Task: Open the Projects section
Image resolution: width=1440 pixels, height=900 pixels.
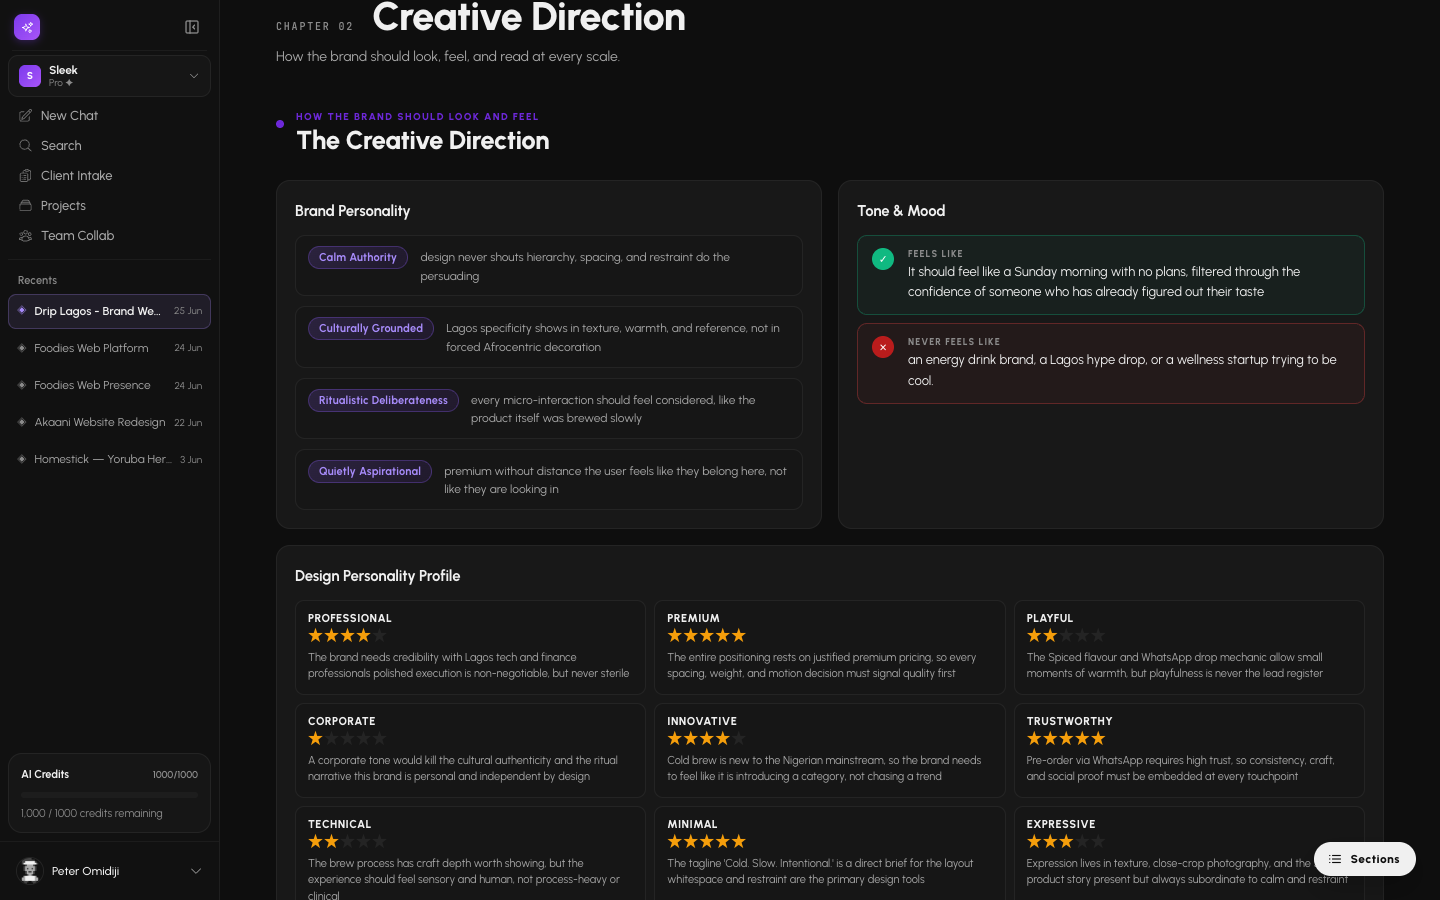Action: pyautogui.click(x=110, y=206)
